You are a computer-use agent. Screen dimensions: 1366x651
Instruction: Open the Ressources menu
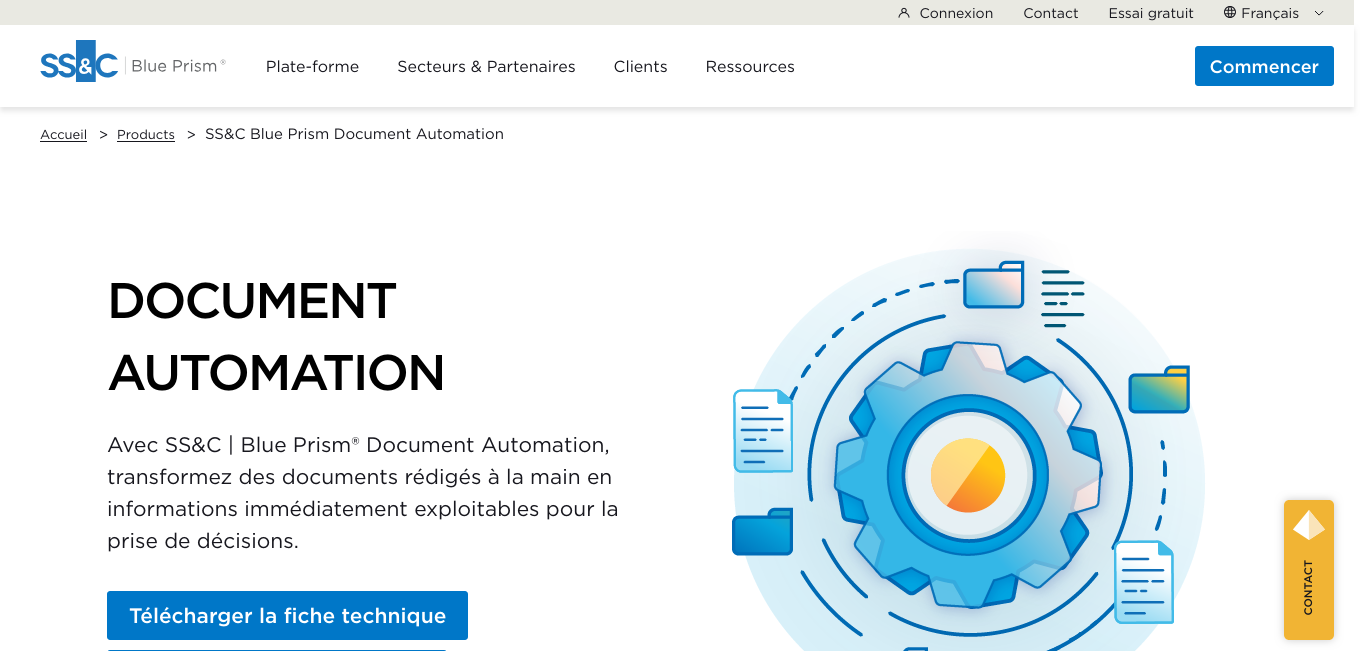pyautogui.click(x=750, y=66)
